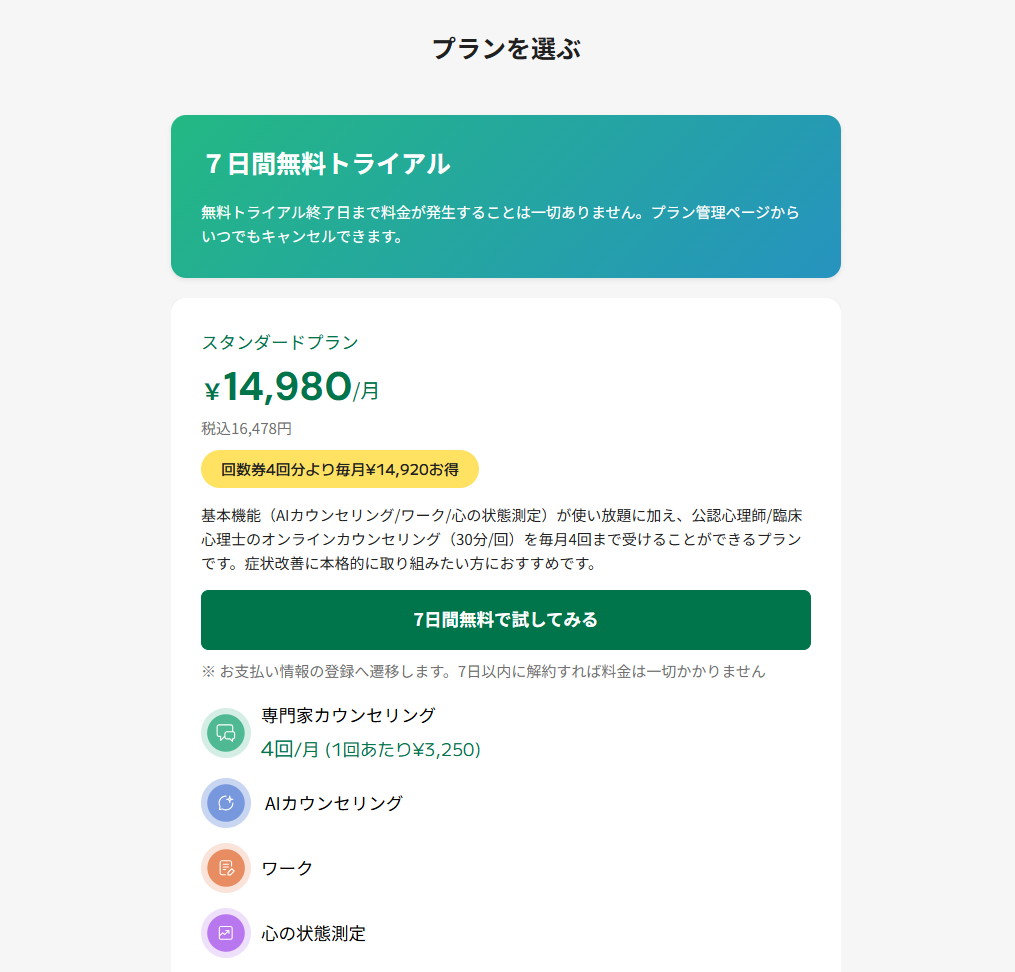Click the purple 心の状態測定 chart icon
This screenshot has width=1015, height=972.
[225, 933]
